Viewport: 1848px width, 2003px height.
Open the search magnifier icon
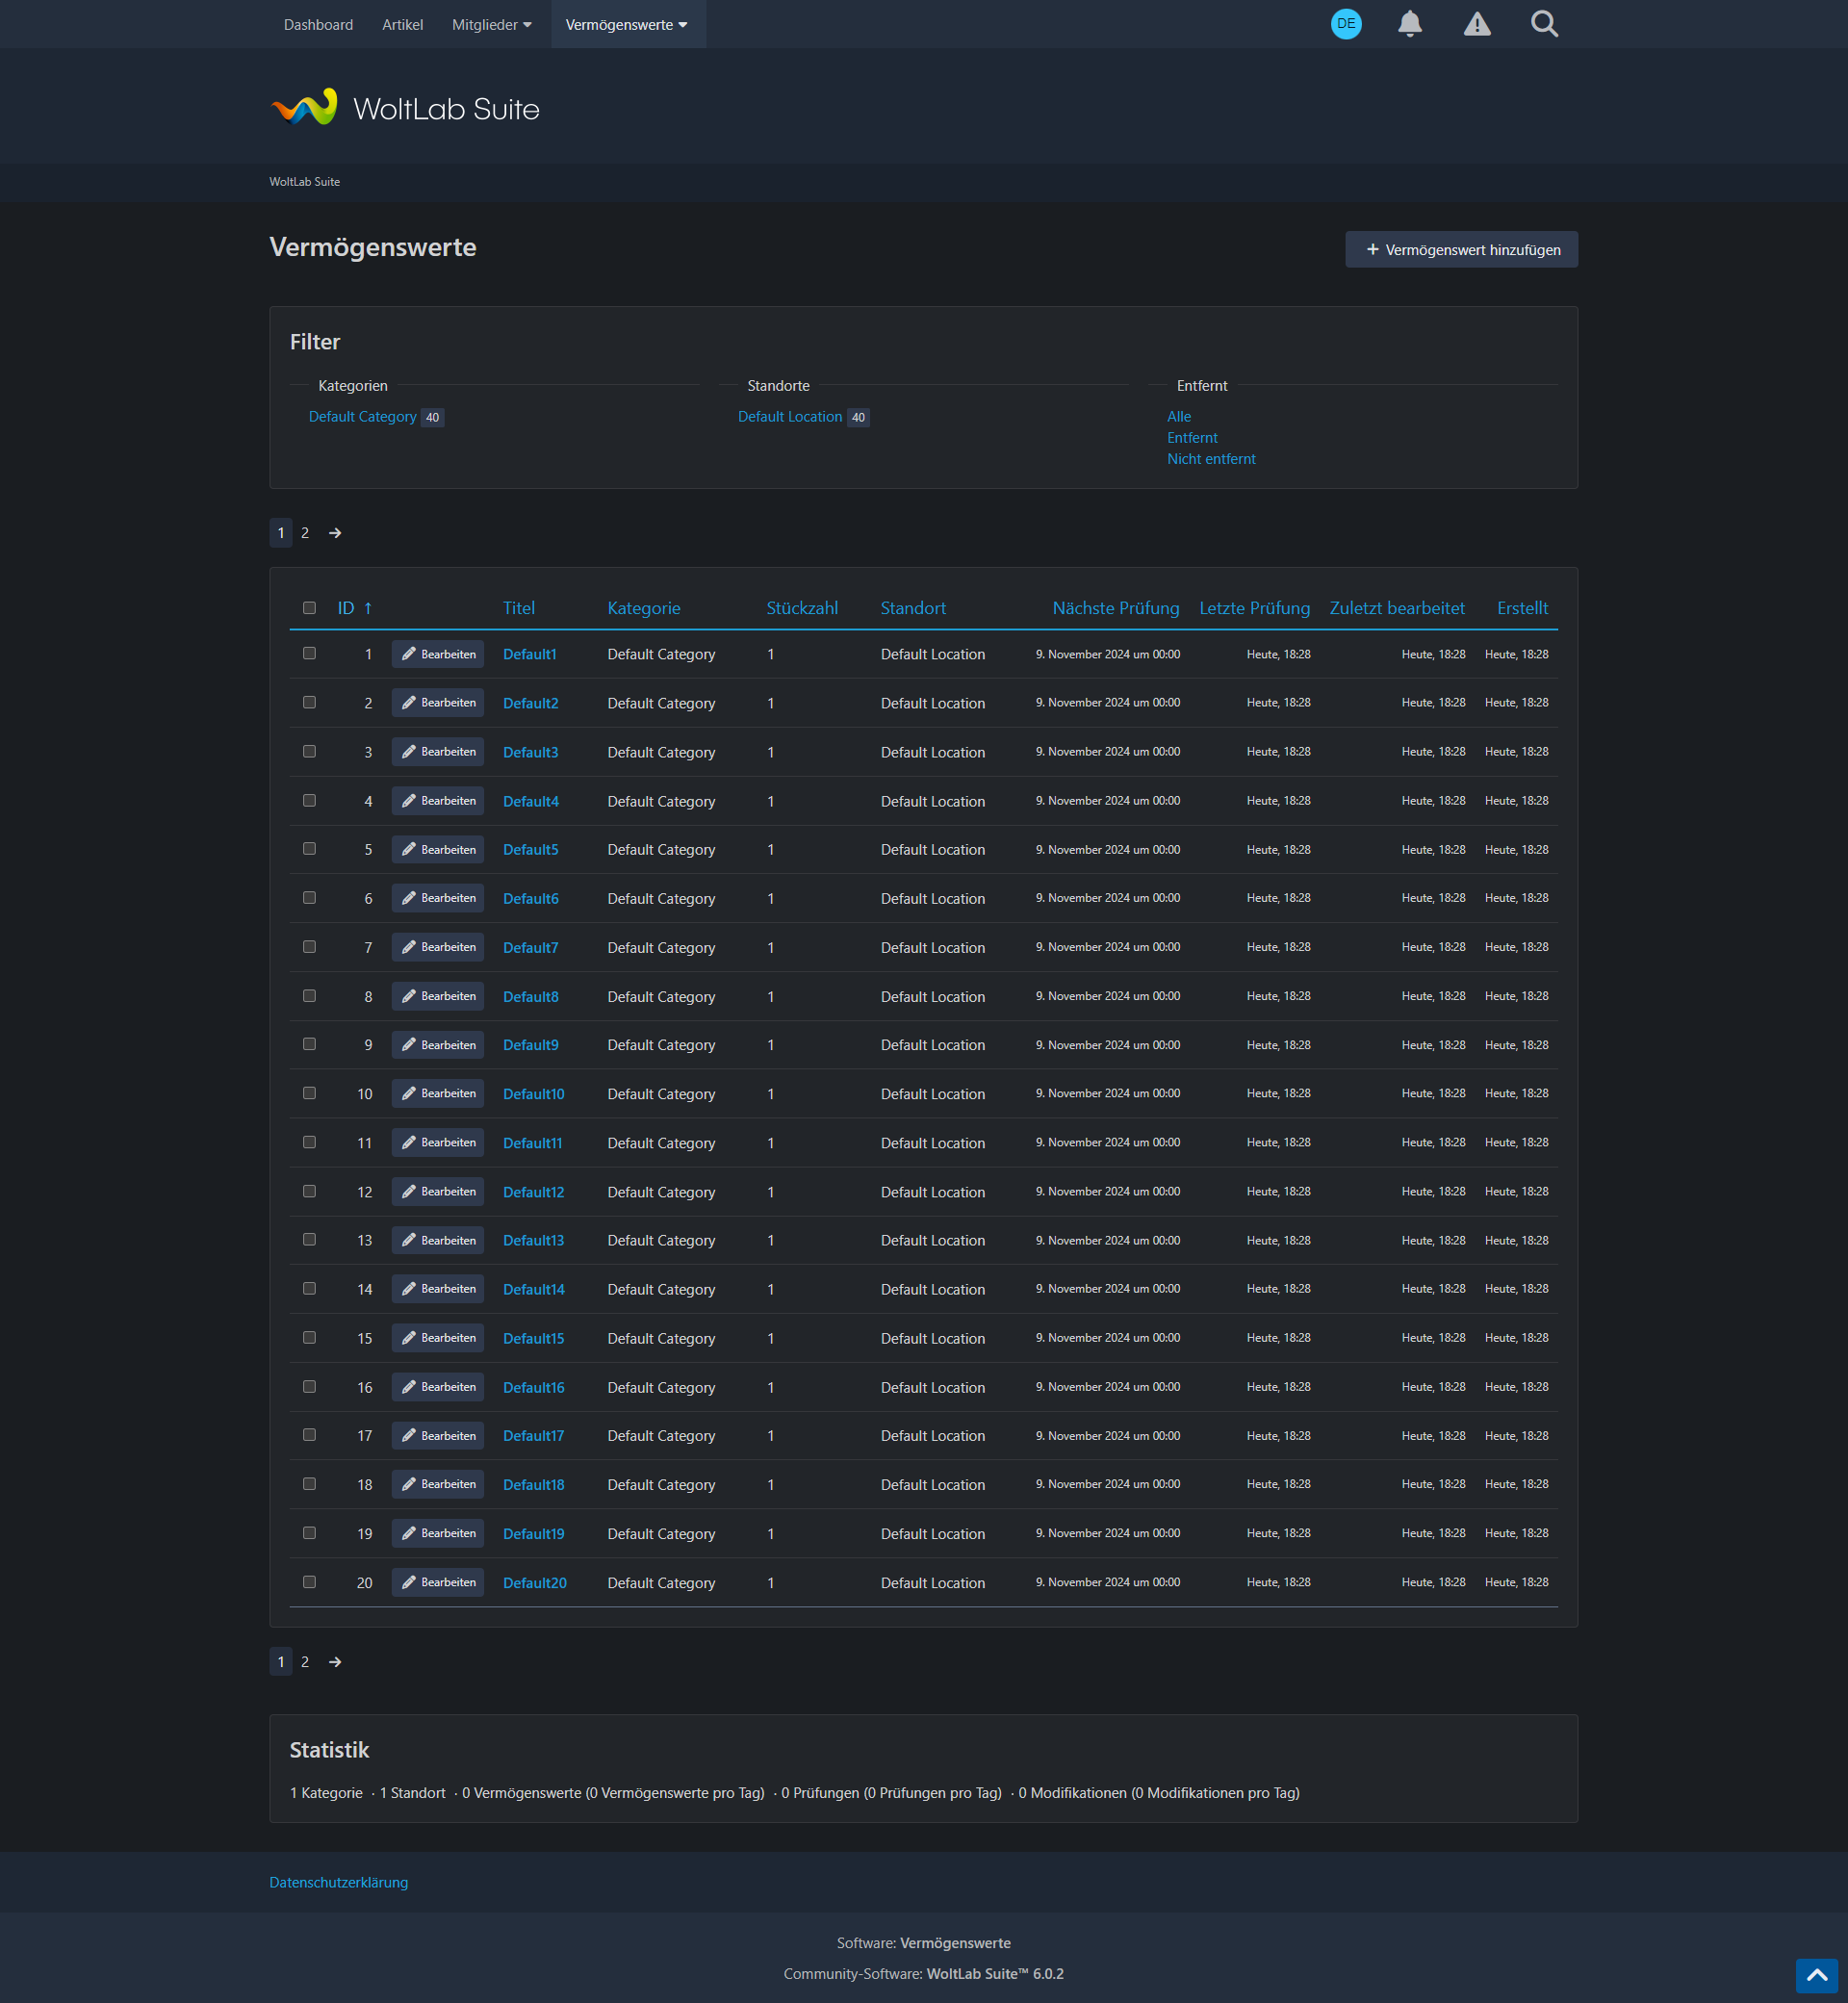click(x=1544, y=24)
